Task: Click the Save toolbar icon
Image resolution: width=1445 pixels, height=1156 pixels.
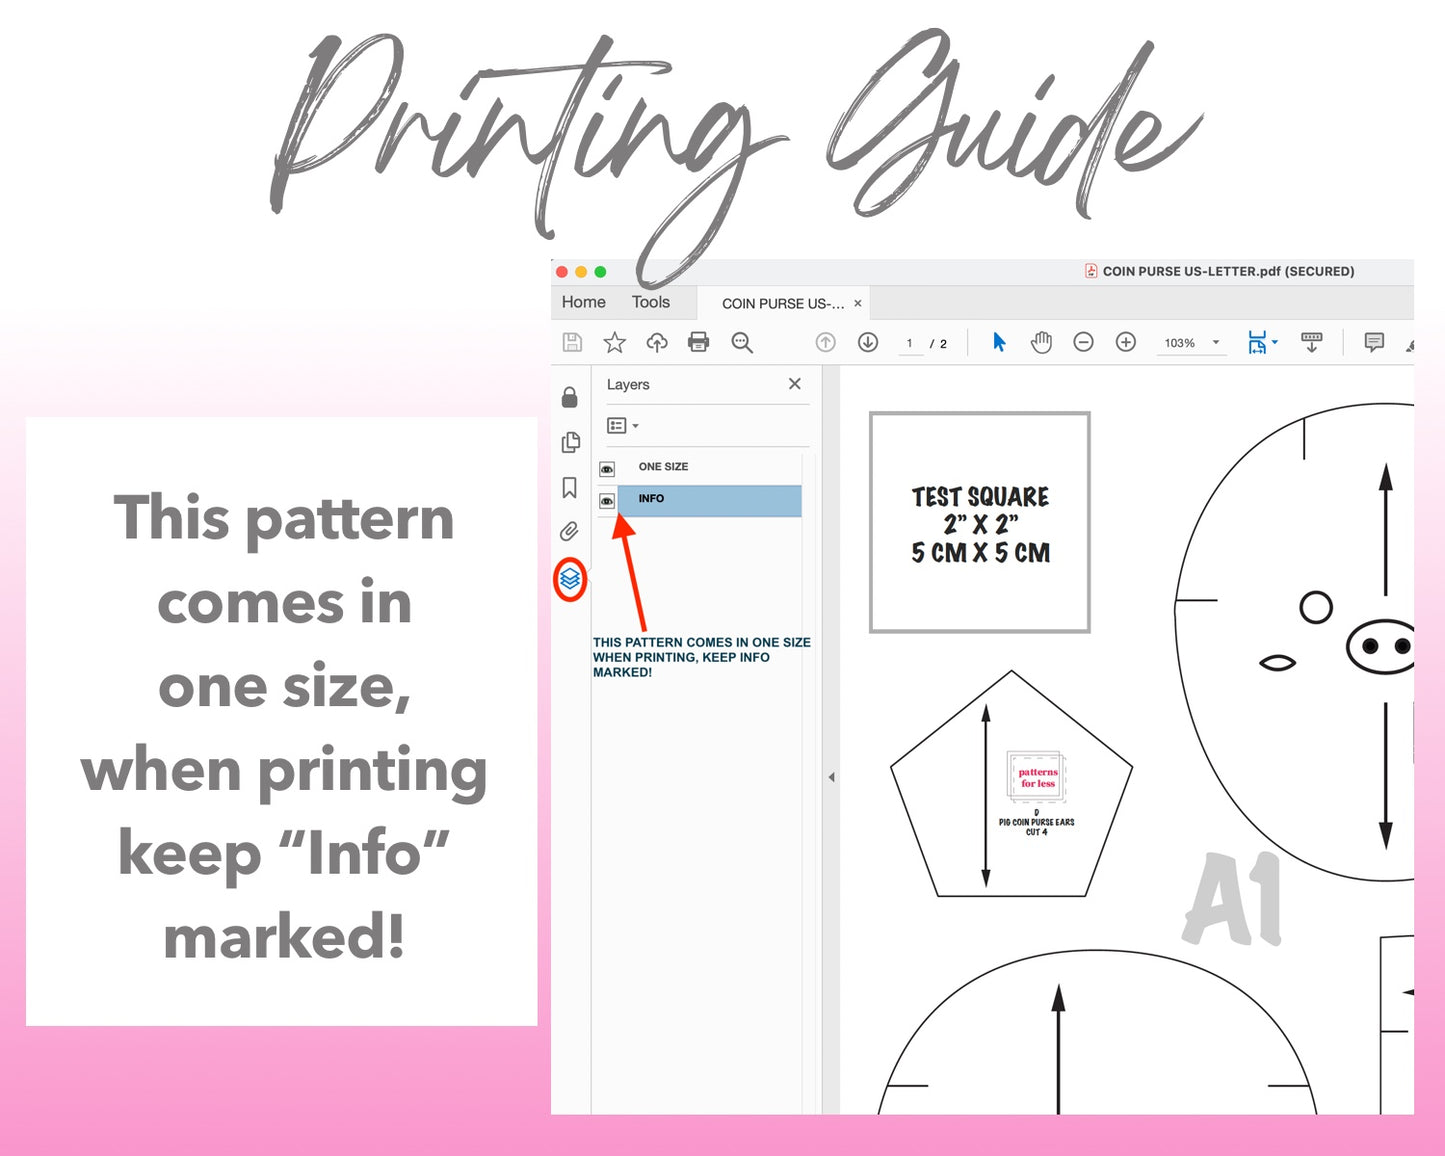Action: [571, 342]
